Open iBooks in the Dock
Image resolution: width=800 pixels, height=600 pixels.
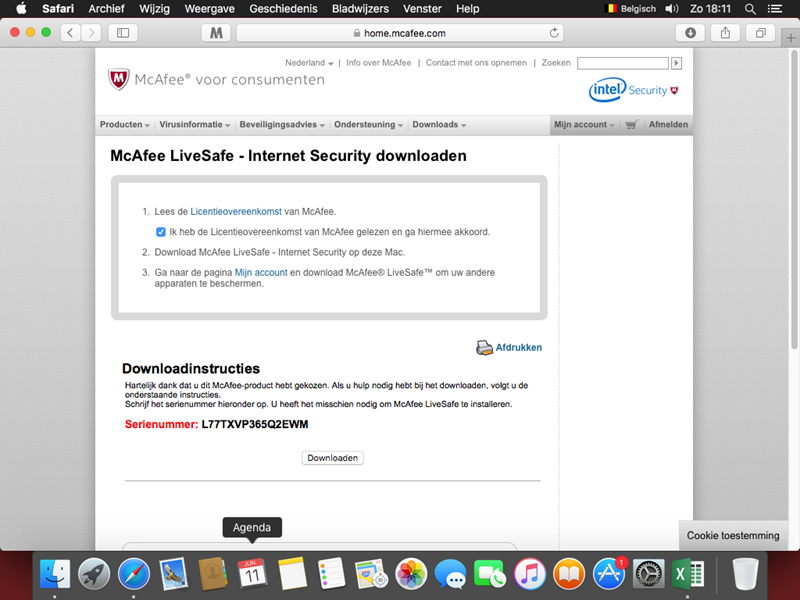569,573
